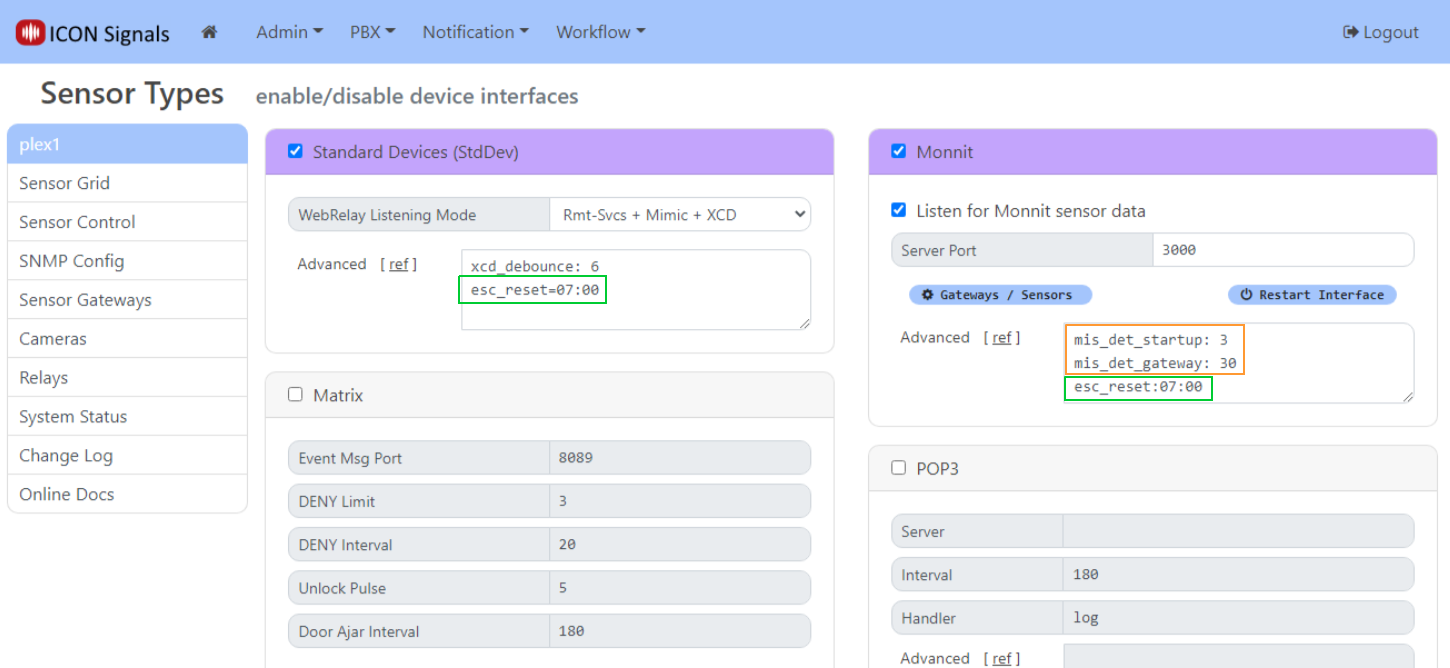Screen dimensions: 1450x668
Task: Select Sensor Gateways in sidebar
Action: 85,300
